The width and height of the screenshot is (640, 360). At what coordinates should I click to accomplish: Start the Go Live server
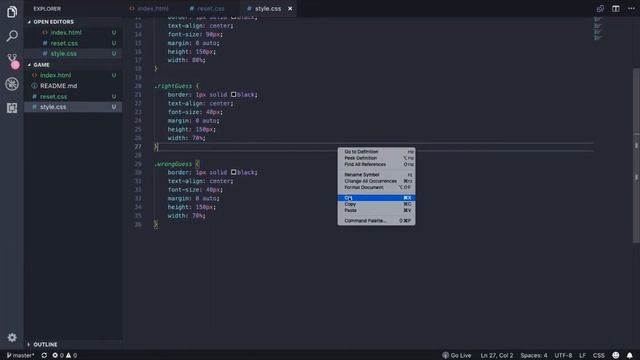[457, 356]
